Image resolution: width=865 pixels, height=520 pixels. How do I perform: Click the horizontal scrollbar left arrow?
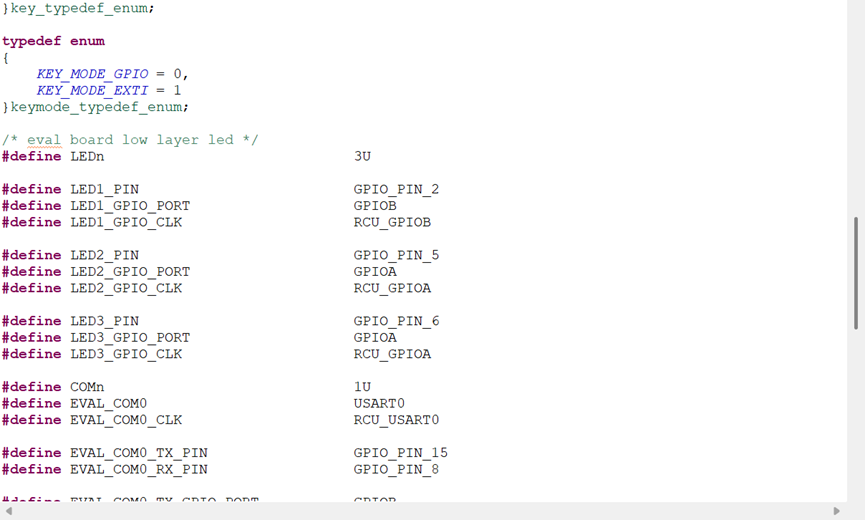(x=9, y=511)
